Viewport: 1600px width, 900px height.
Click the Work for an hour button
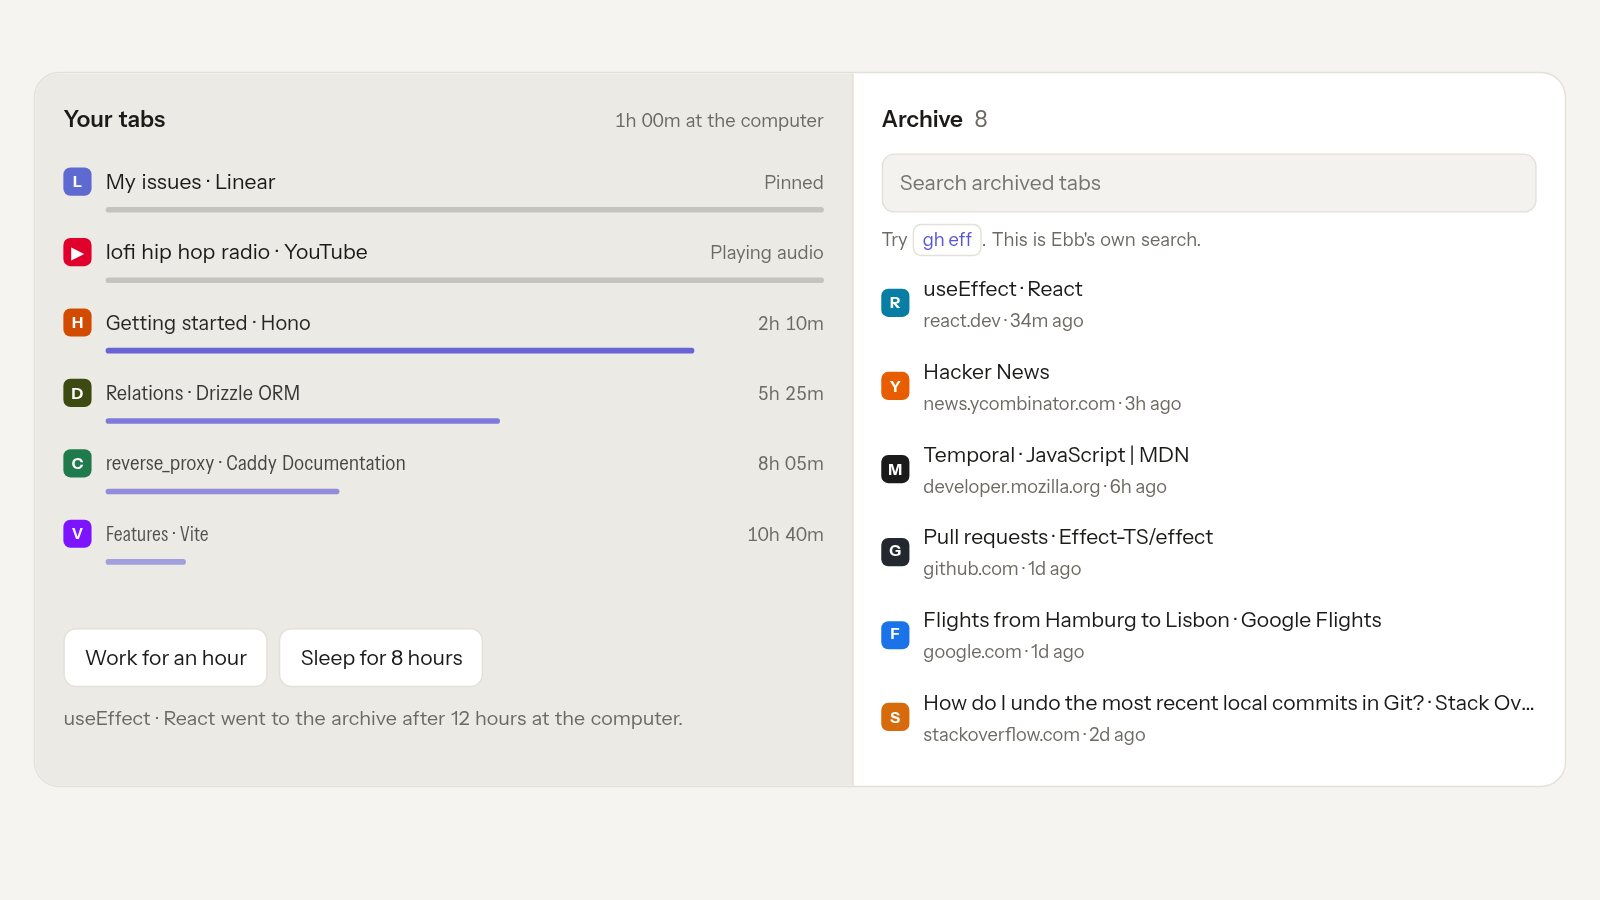click(x=166, y=658)
